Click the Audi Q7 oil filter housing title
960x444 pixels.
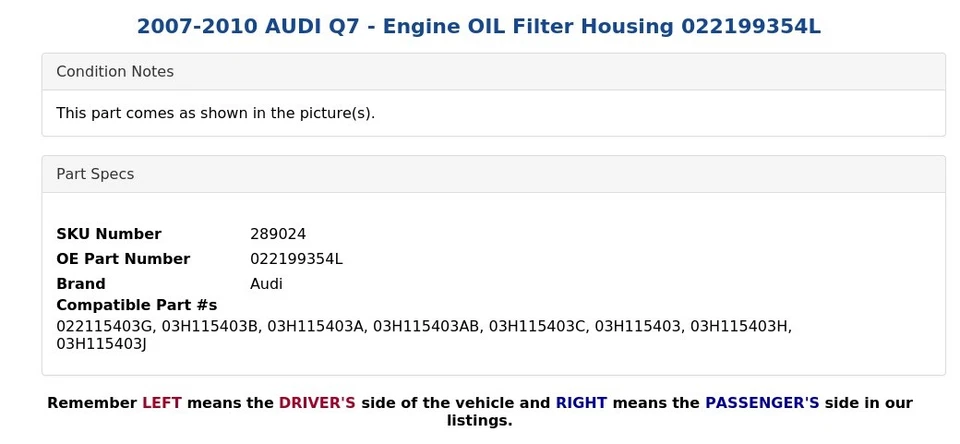point(478,27)
